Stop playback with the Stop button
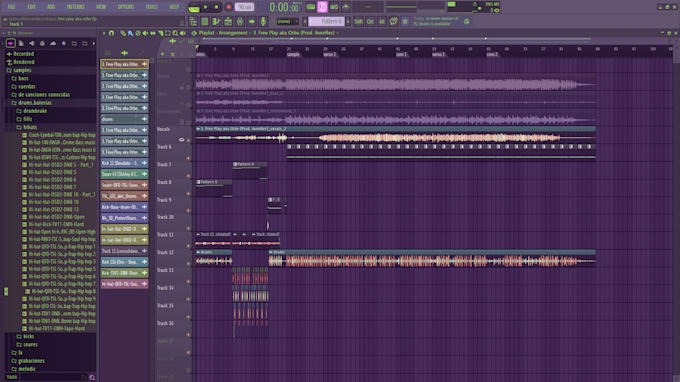 pyautogui.click(x=216, y=7)
